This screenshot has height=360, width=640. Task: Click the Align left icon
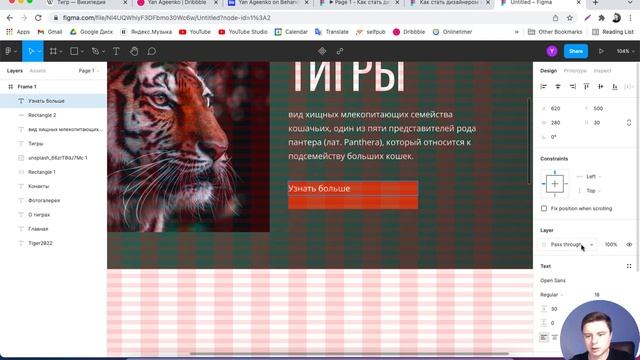[543, 87]
